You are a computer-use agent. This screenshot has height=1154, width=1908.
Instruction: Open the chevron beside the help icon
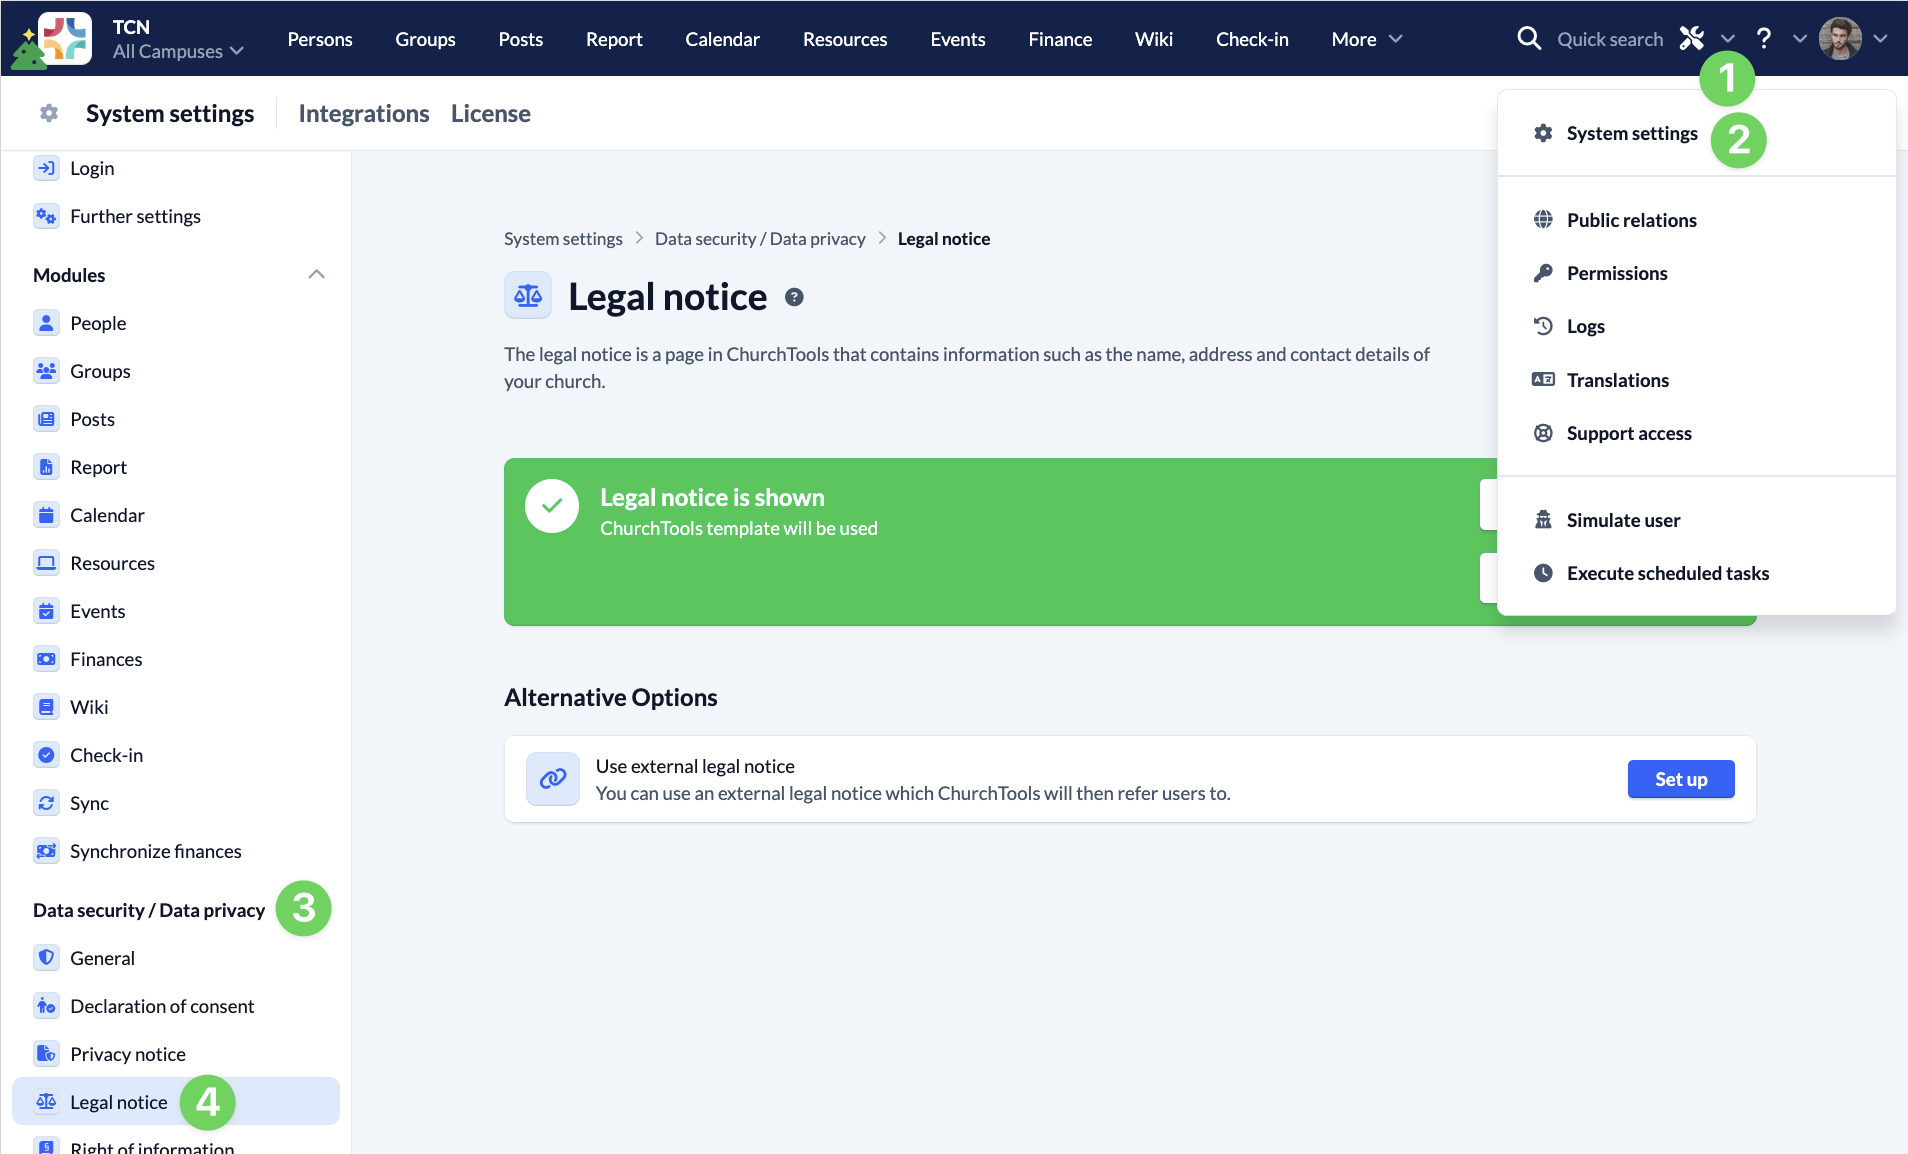coord(1800,39)
